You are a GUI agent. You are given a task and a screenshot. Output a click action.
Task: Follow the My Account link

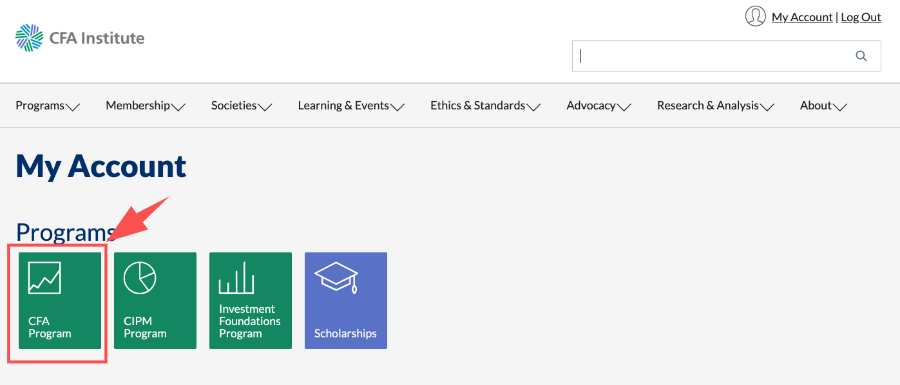802,17
